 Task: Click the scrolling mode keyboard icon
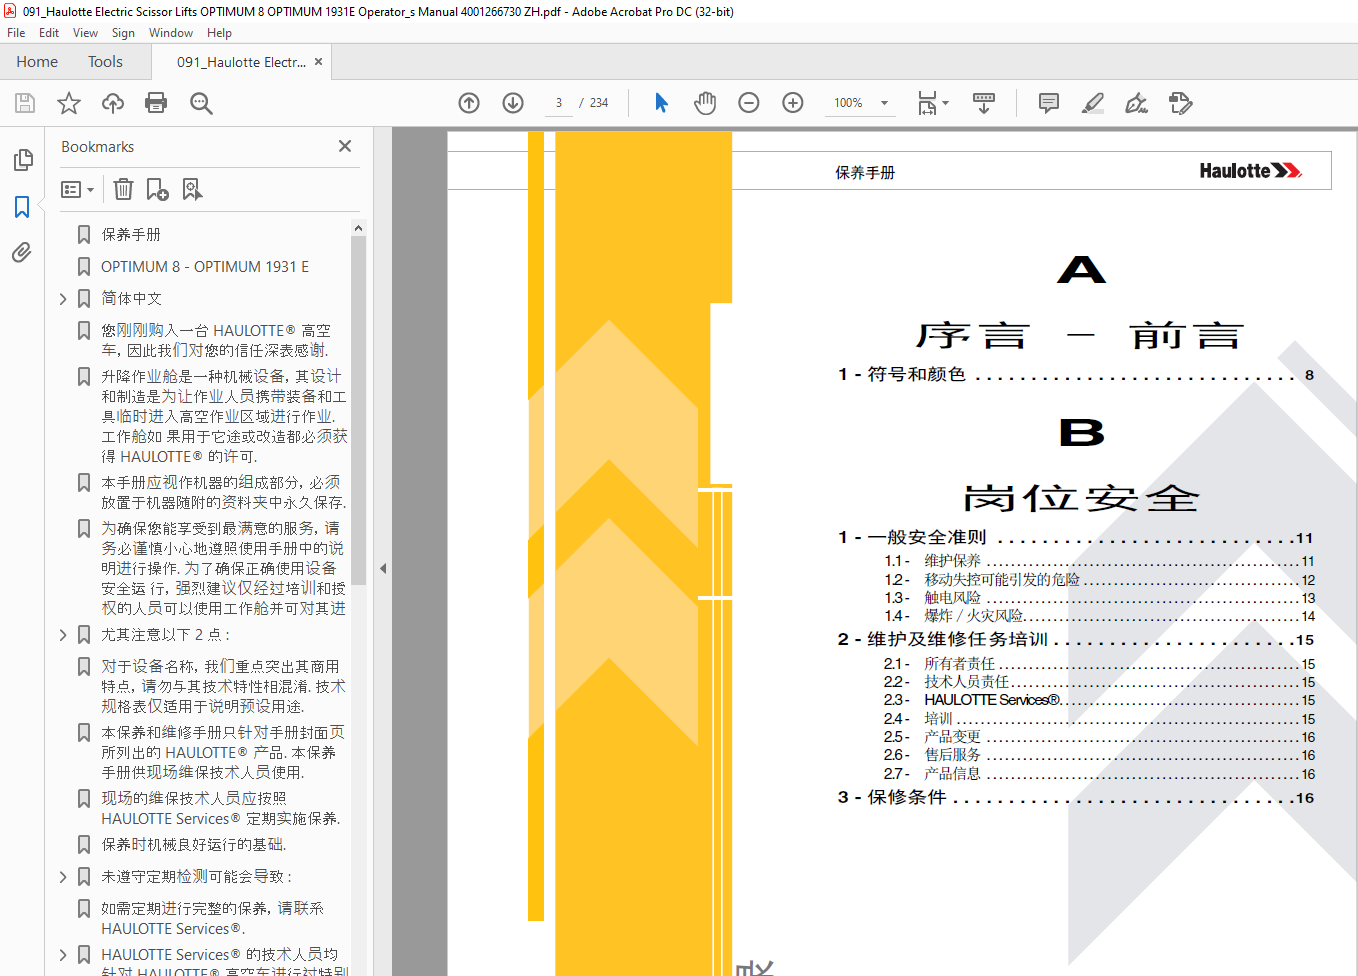(984, 103)
